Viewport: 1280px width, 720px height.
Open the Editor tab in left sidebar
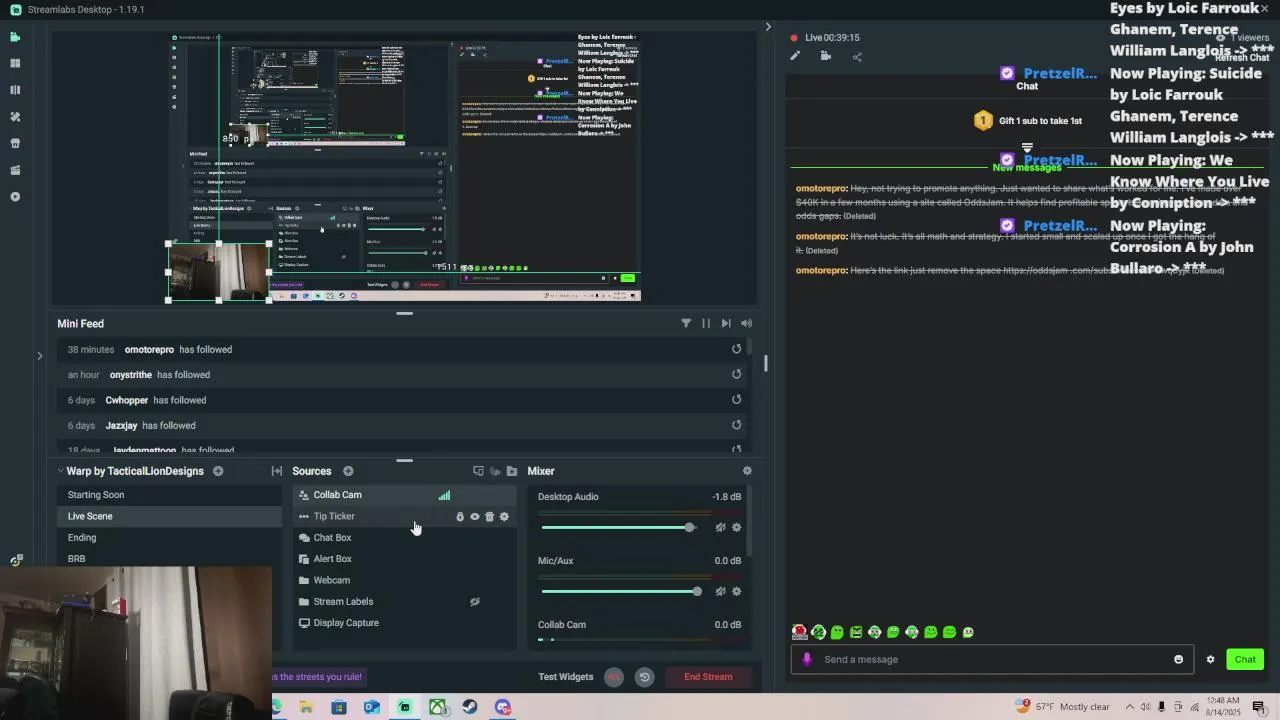click(x=15, y=37)
